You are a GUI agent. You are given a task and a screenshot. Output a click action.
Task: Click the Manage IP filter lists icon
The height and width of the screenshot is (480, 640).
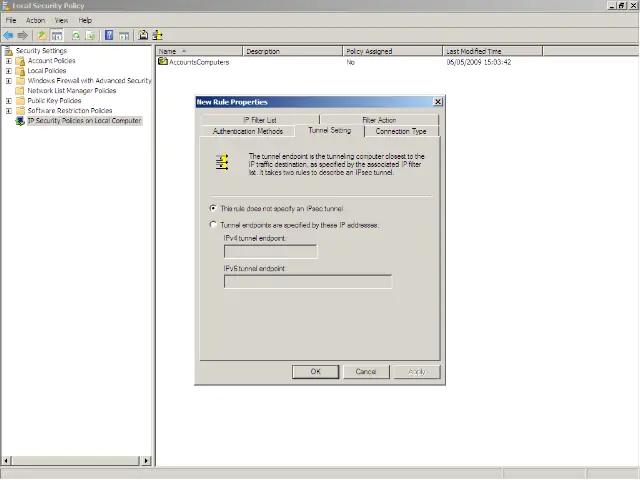(157, 35)
